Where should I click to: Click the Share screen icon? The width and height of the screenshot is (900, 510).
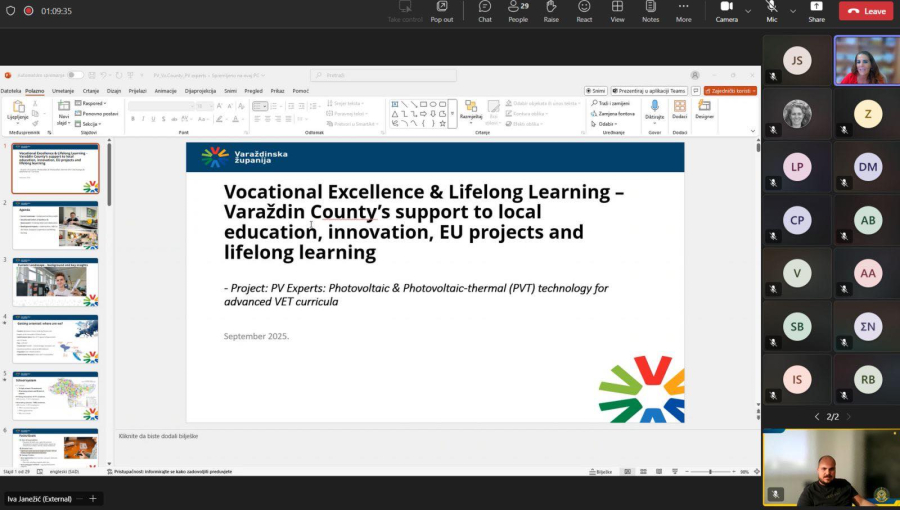coord(817,10)
